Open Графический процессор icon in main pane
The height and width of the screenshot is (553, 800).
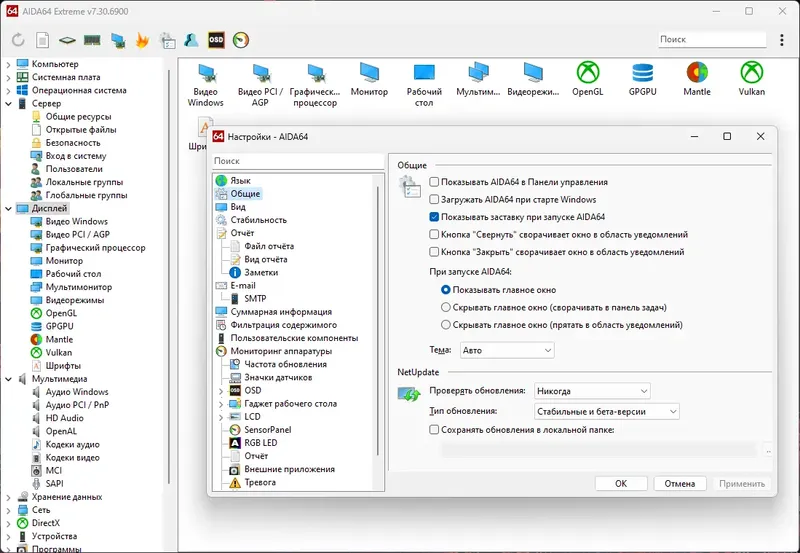pos(315,84)
